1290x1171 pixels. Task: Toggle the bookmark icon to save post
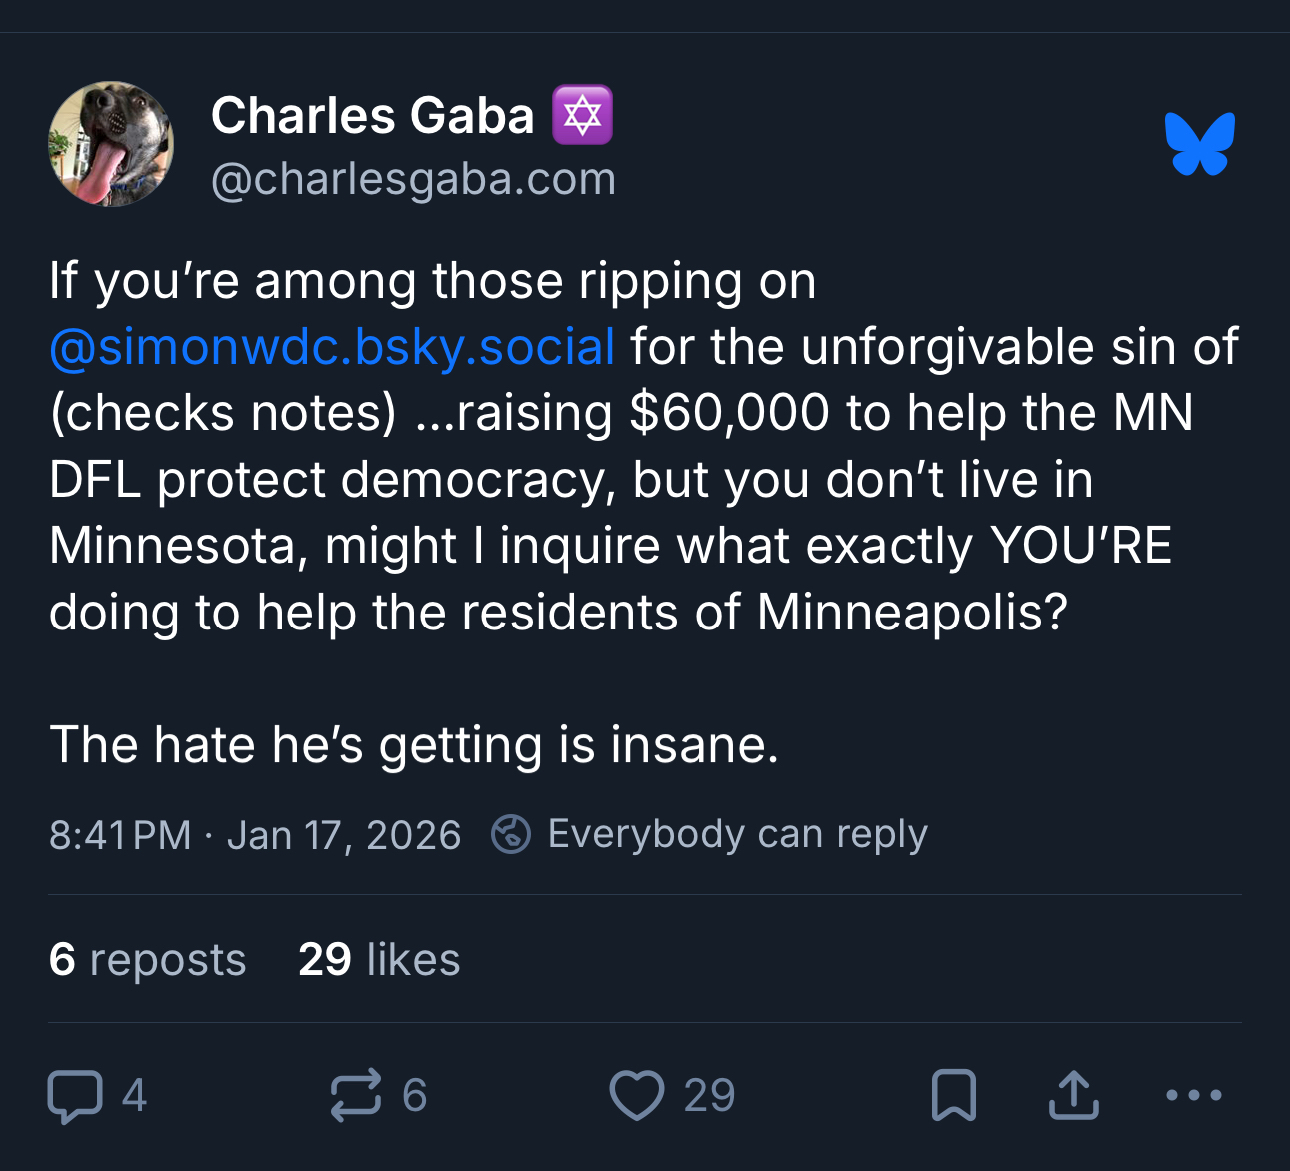953,1095
